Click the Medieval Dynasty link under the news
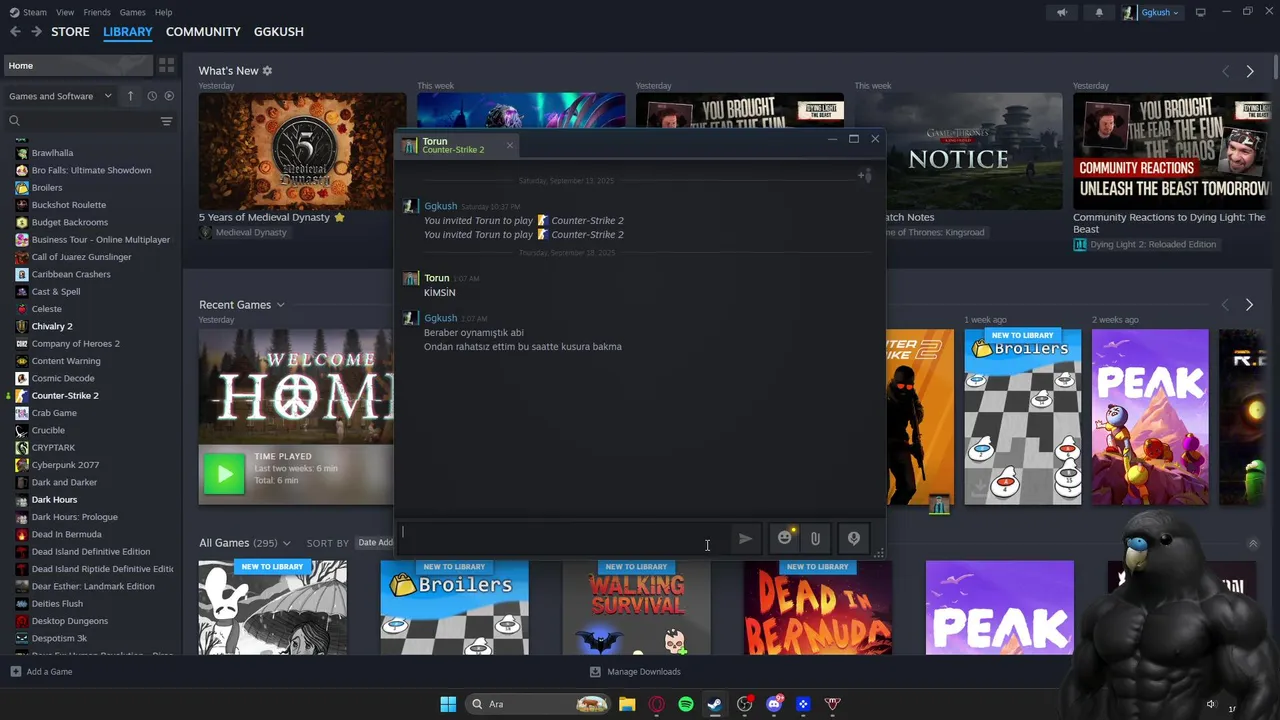This screenshot has height=720, width=1280. coord(251,232)
